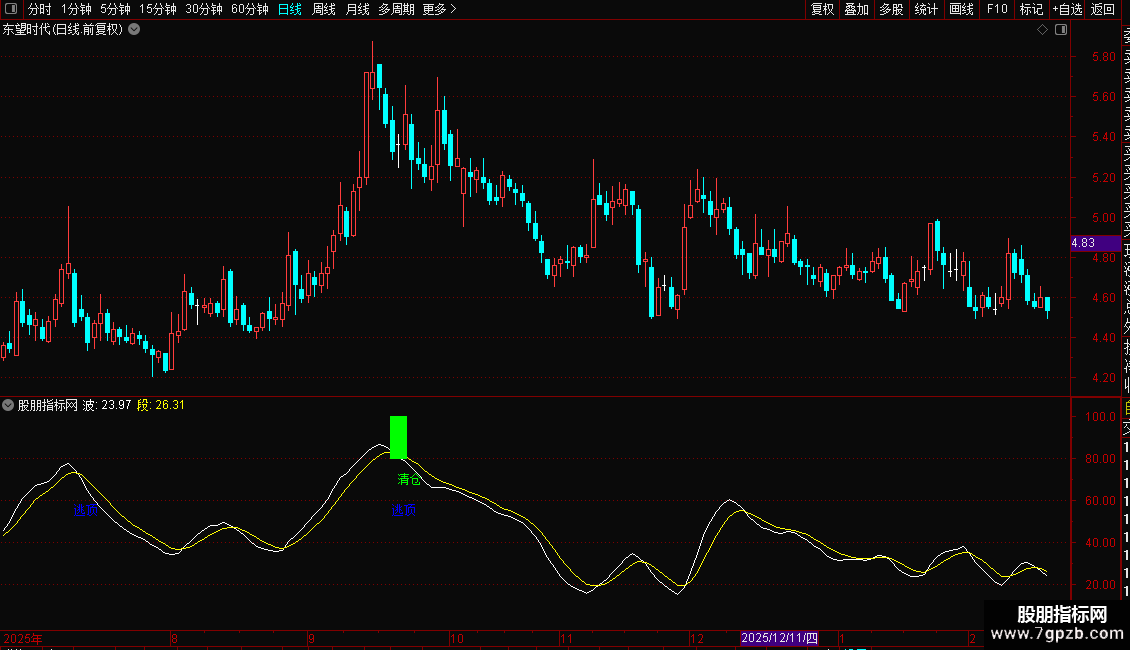Switch to 日线 daily chart
The width and height of the screenshot is (1130, 650).
[x=290, y=9]
